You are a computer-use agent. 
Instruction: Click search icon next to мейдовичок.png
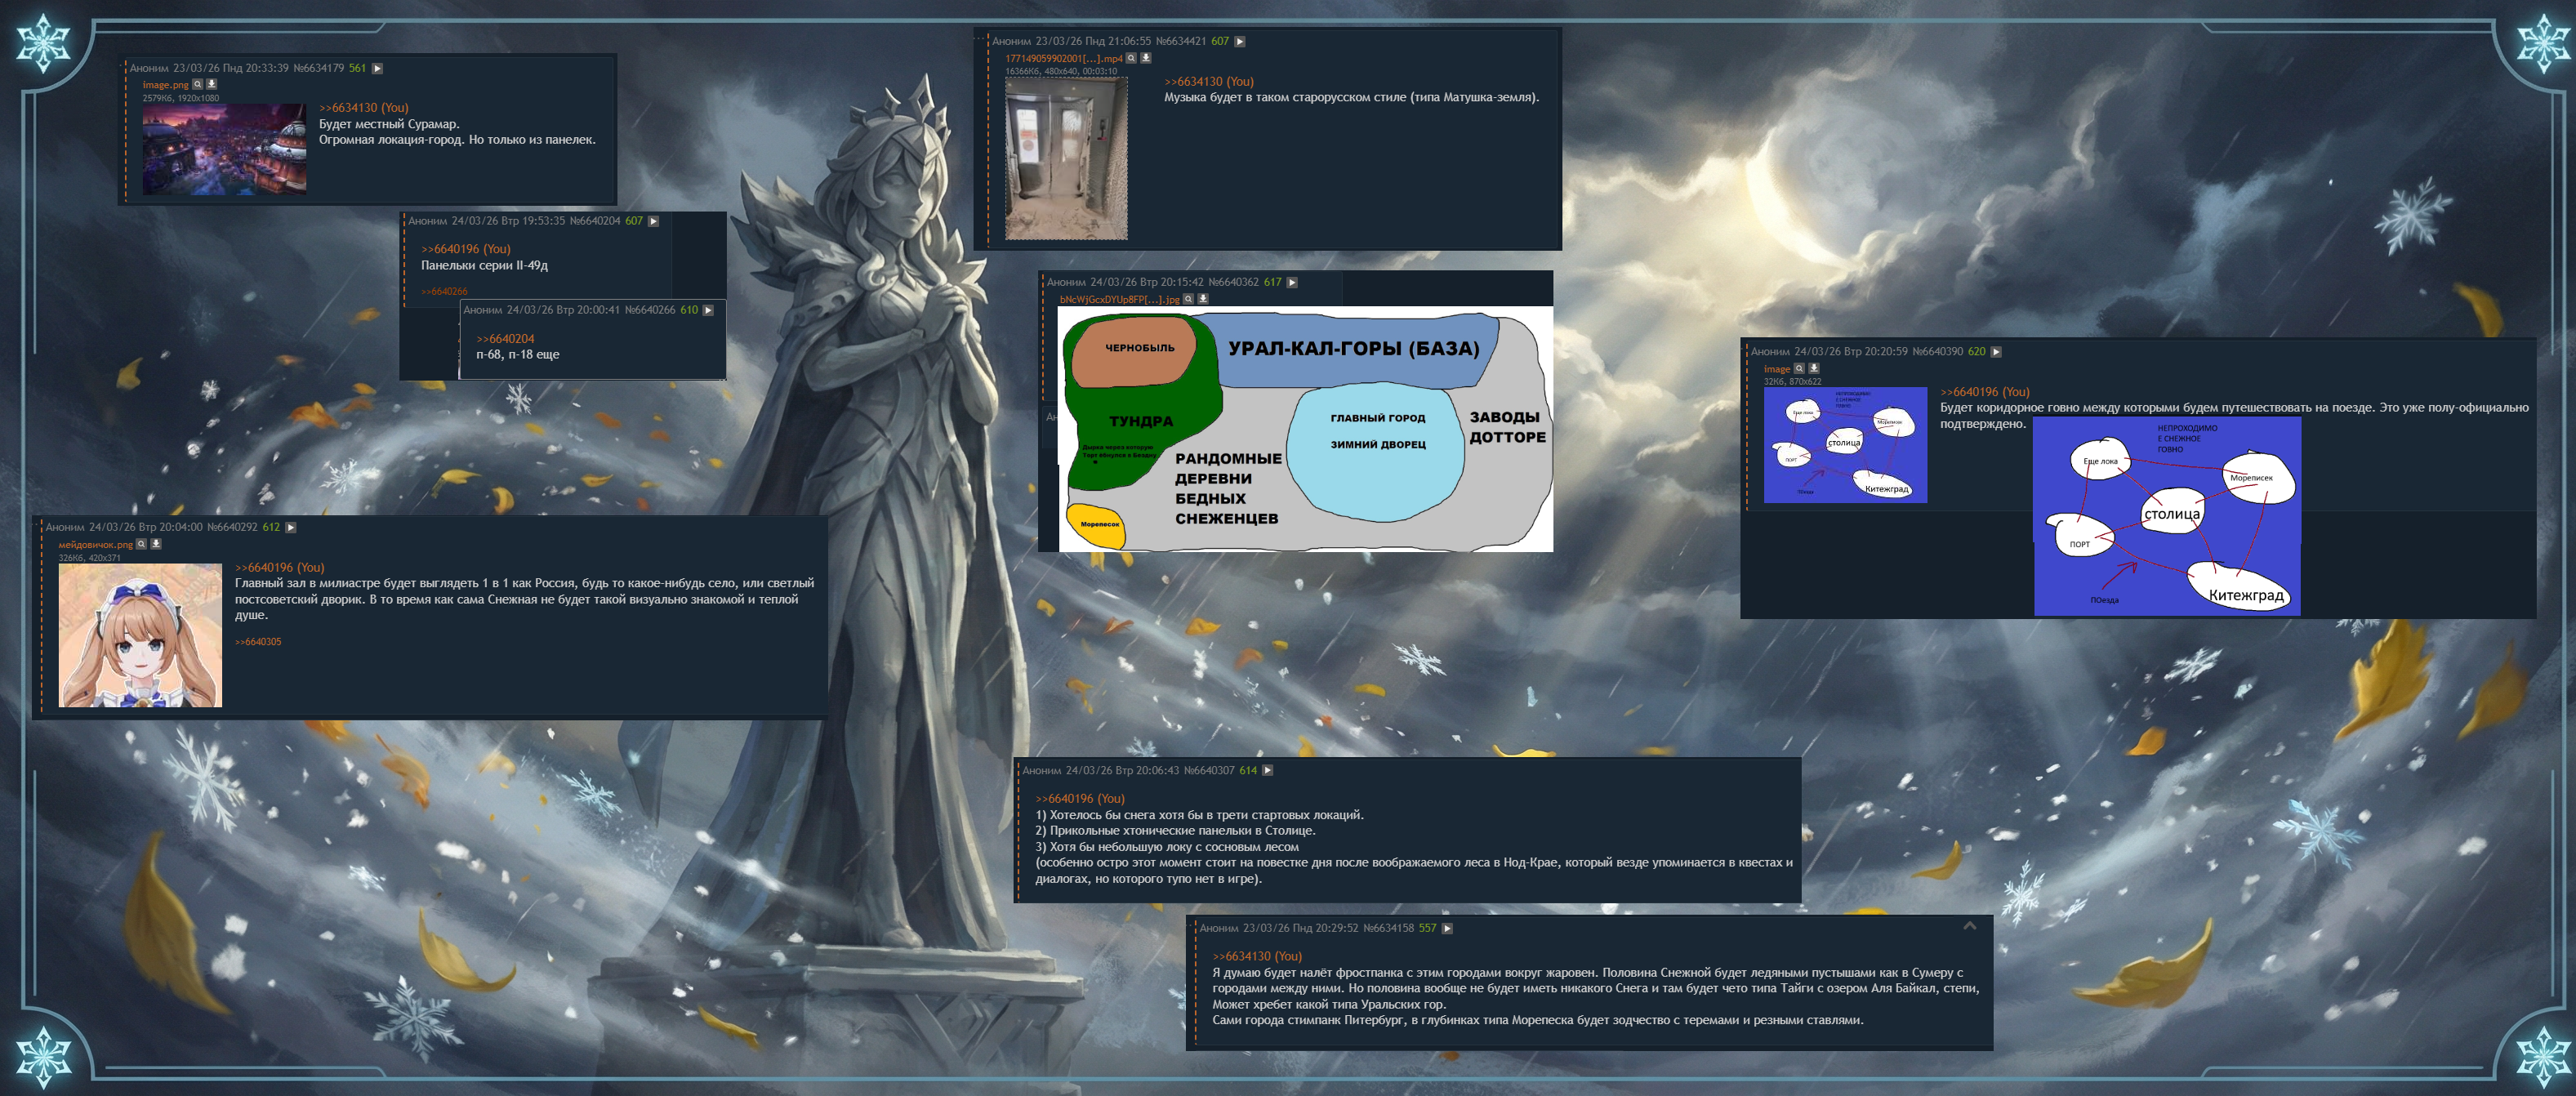click(x=142, y=544)
